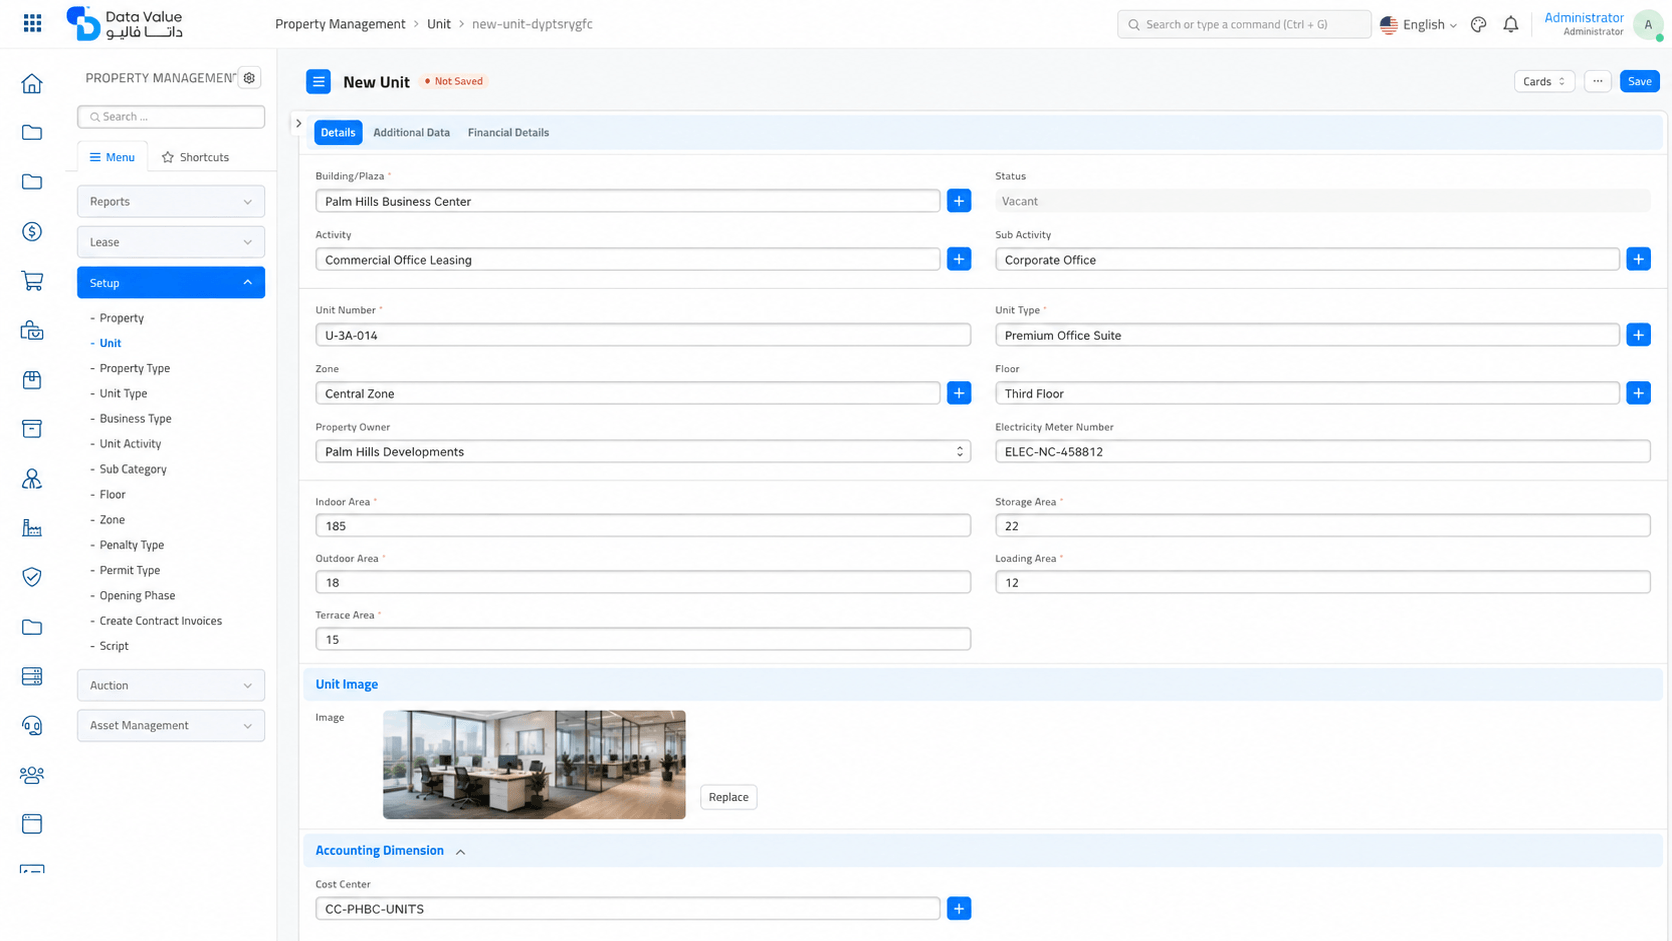Add new Zone with plus button
The image size is (1672, 941).
[958, 393]
